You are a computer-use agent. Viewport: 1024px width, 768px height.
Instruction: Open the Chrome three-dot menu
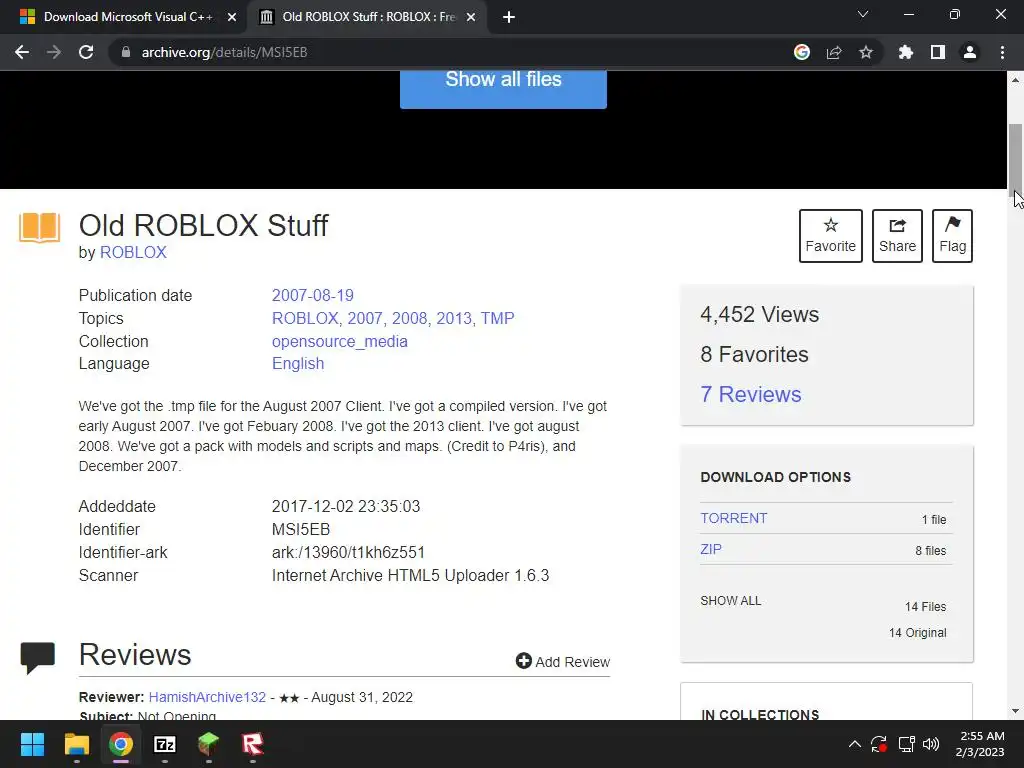click(x=1002, y=52)
